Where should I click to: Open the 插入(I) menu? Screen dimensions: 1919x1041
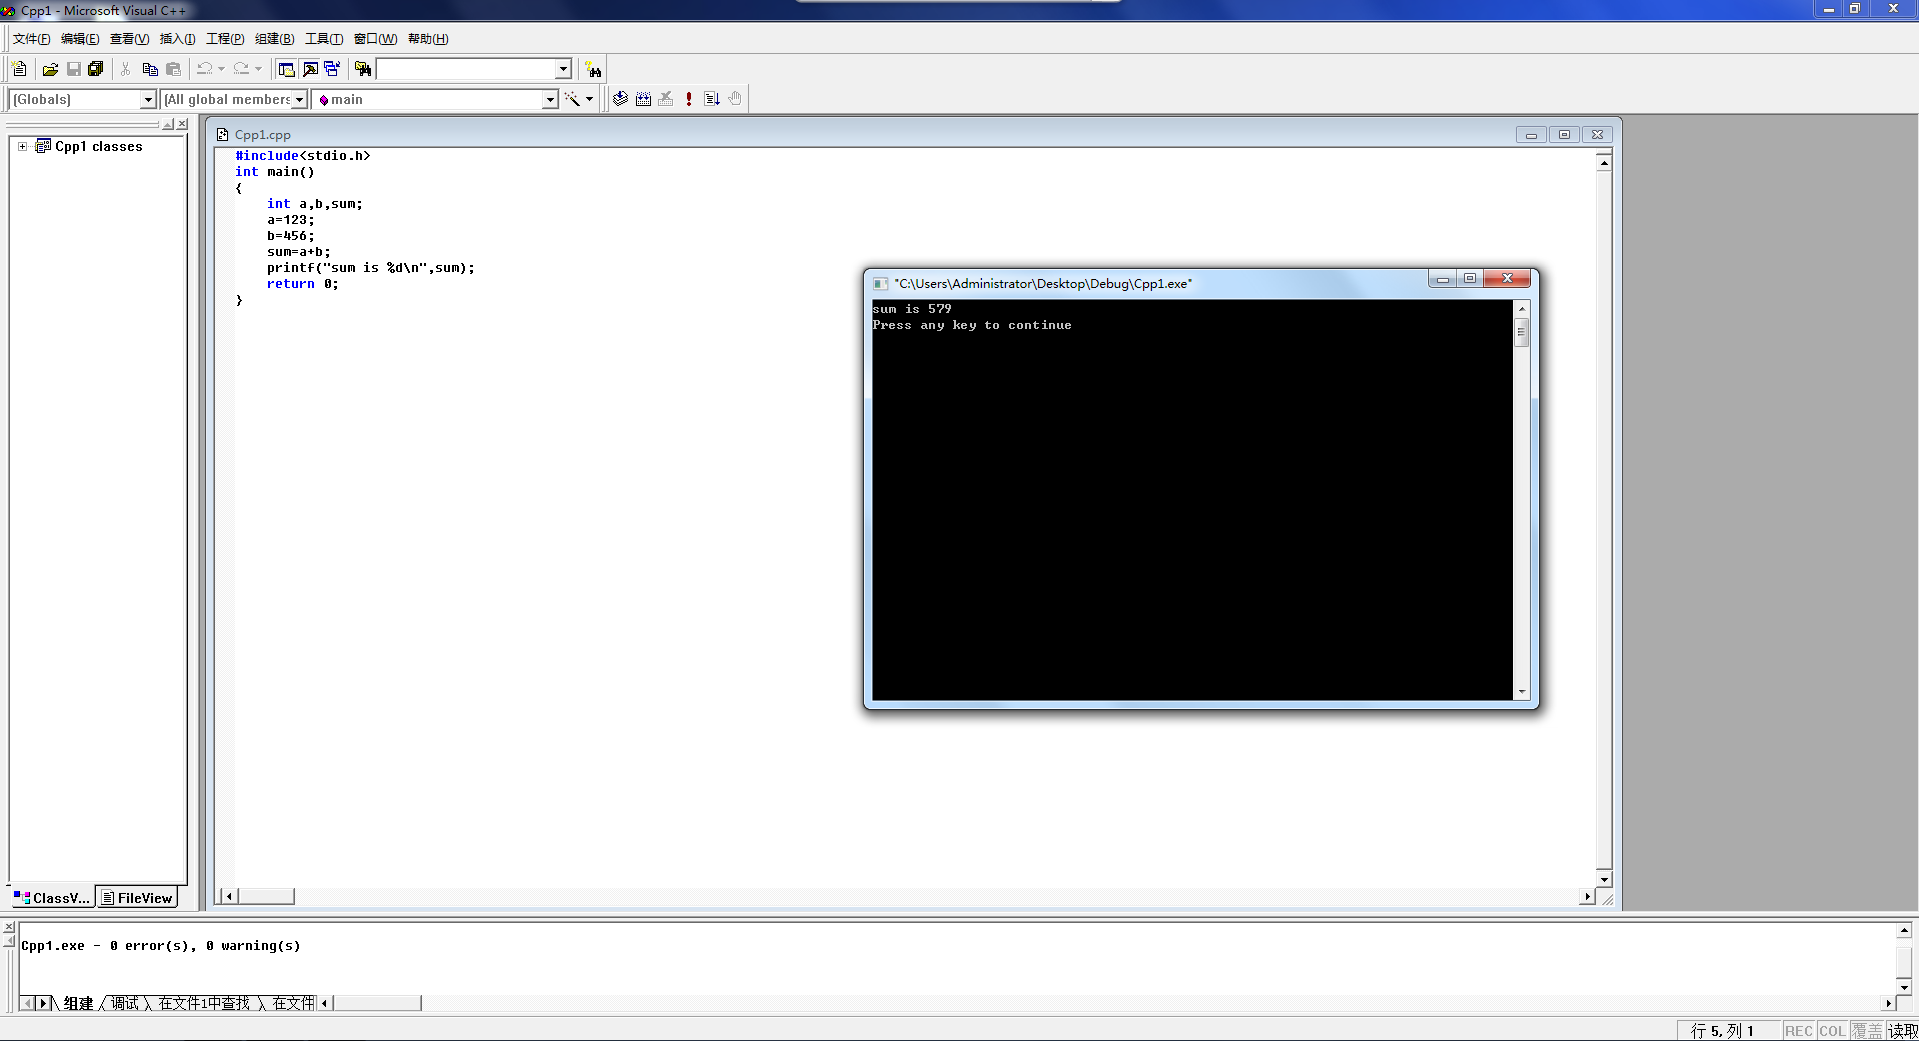[177, 39]
